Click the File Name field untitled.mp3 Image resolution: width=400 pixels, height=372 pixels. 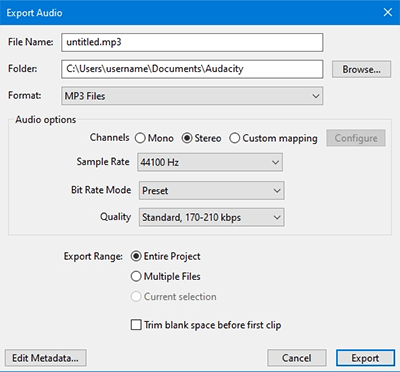[x=192, y=42]
